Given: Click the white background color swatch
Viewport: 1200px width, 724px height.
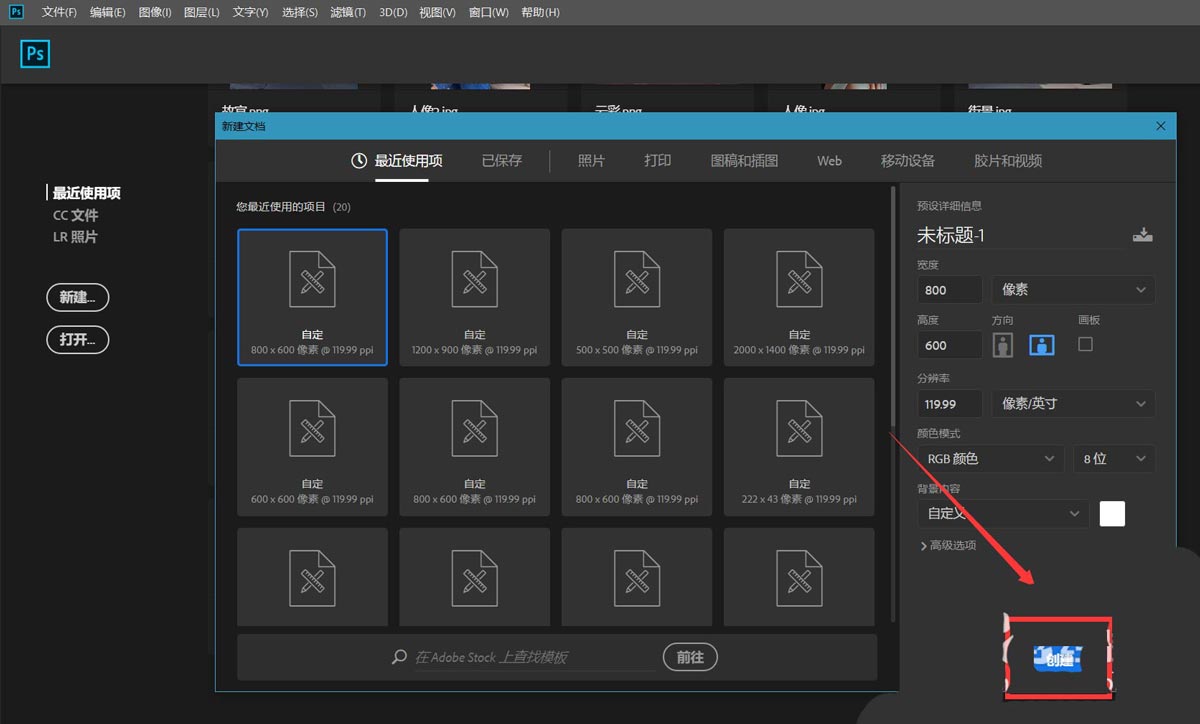Looking at the screenshot, I should coord(1112,514).
